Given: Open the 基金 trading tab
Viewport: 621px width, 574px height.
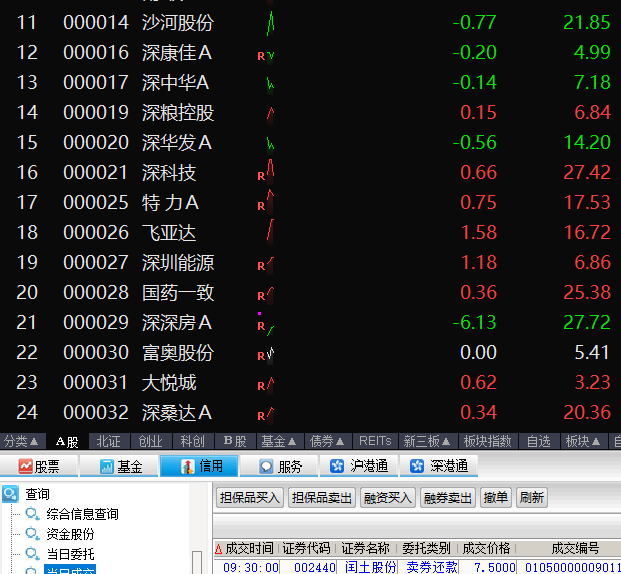Looking at the screenshot, I should [119, 466].
